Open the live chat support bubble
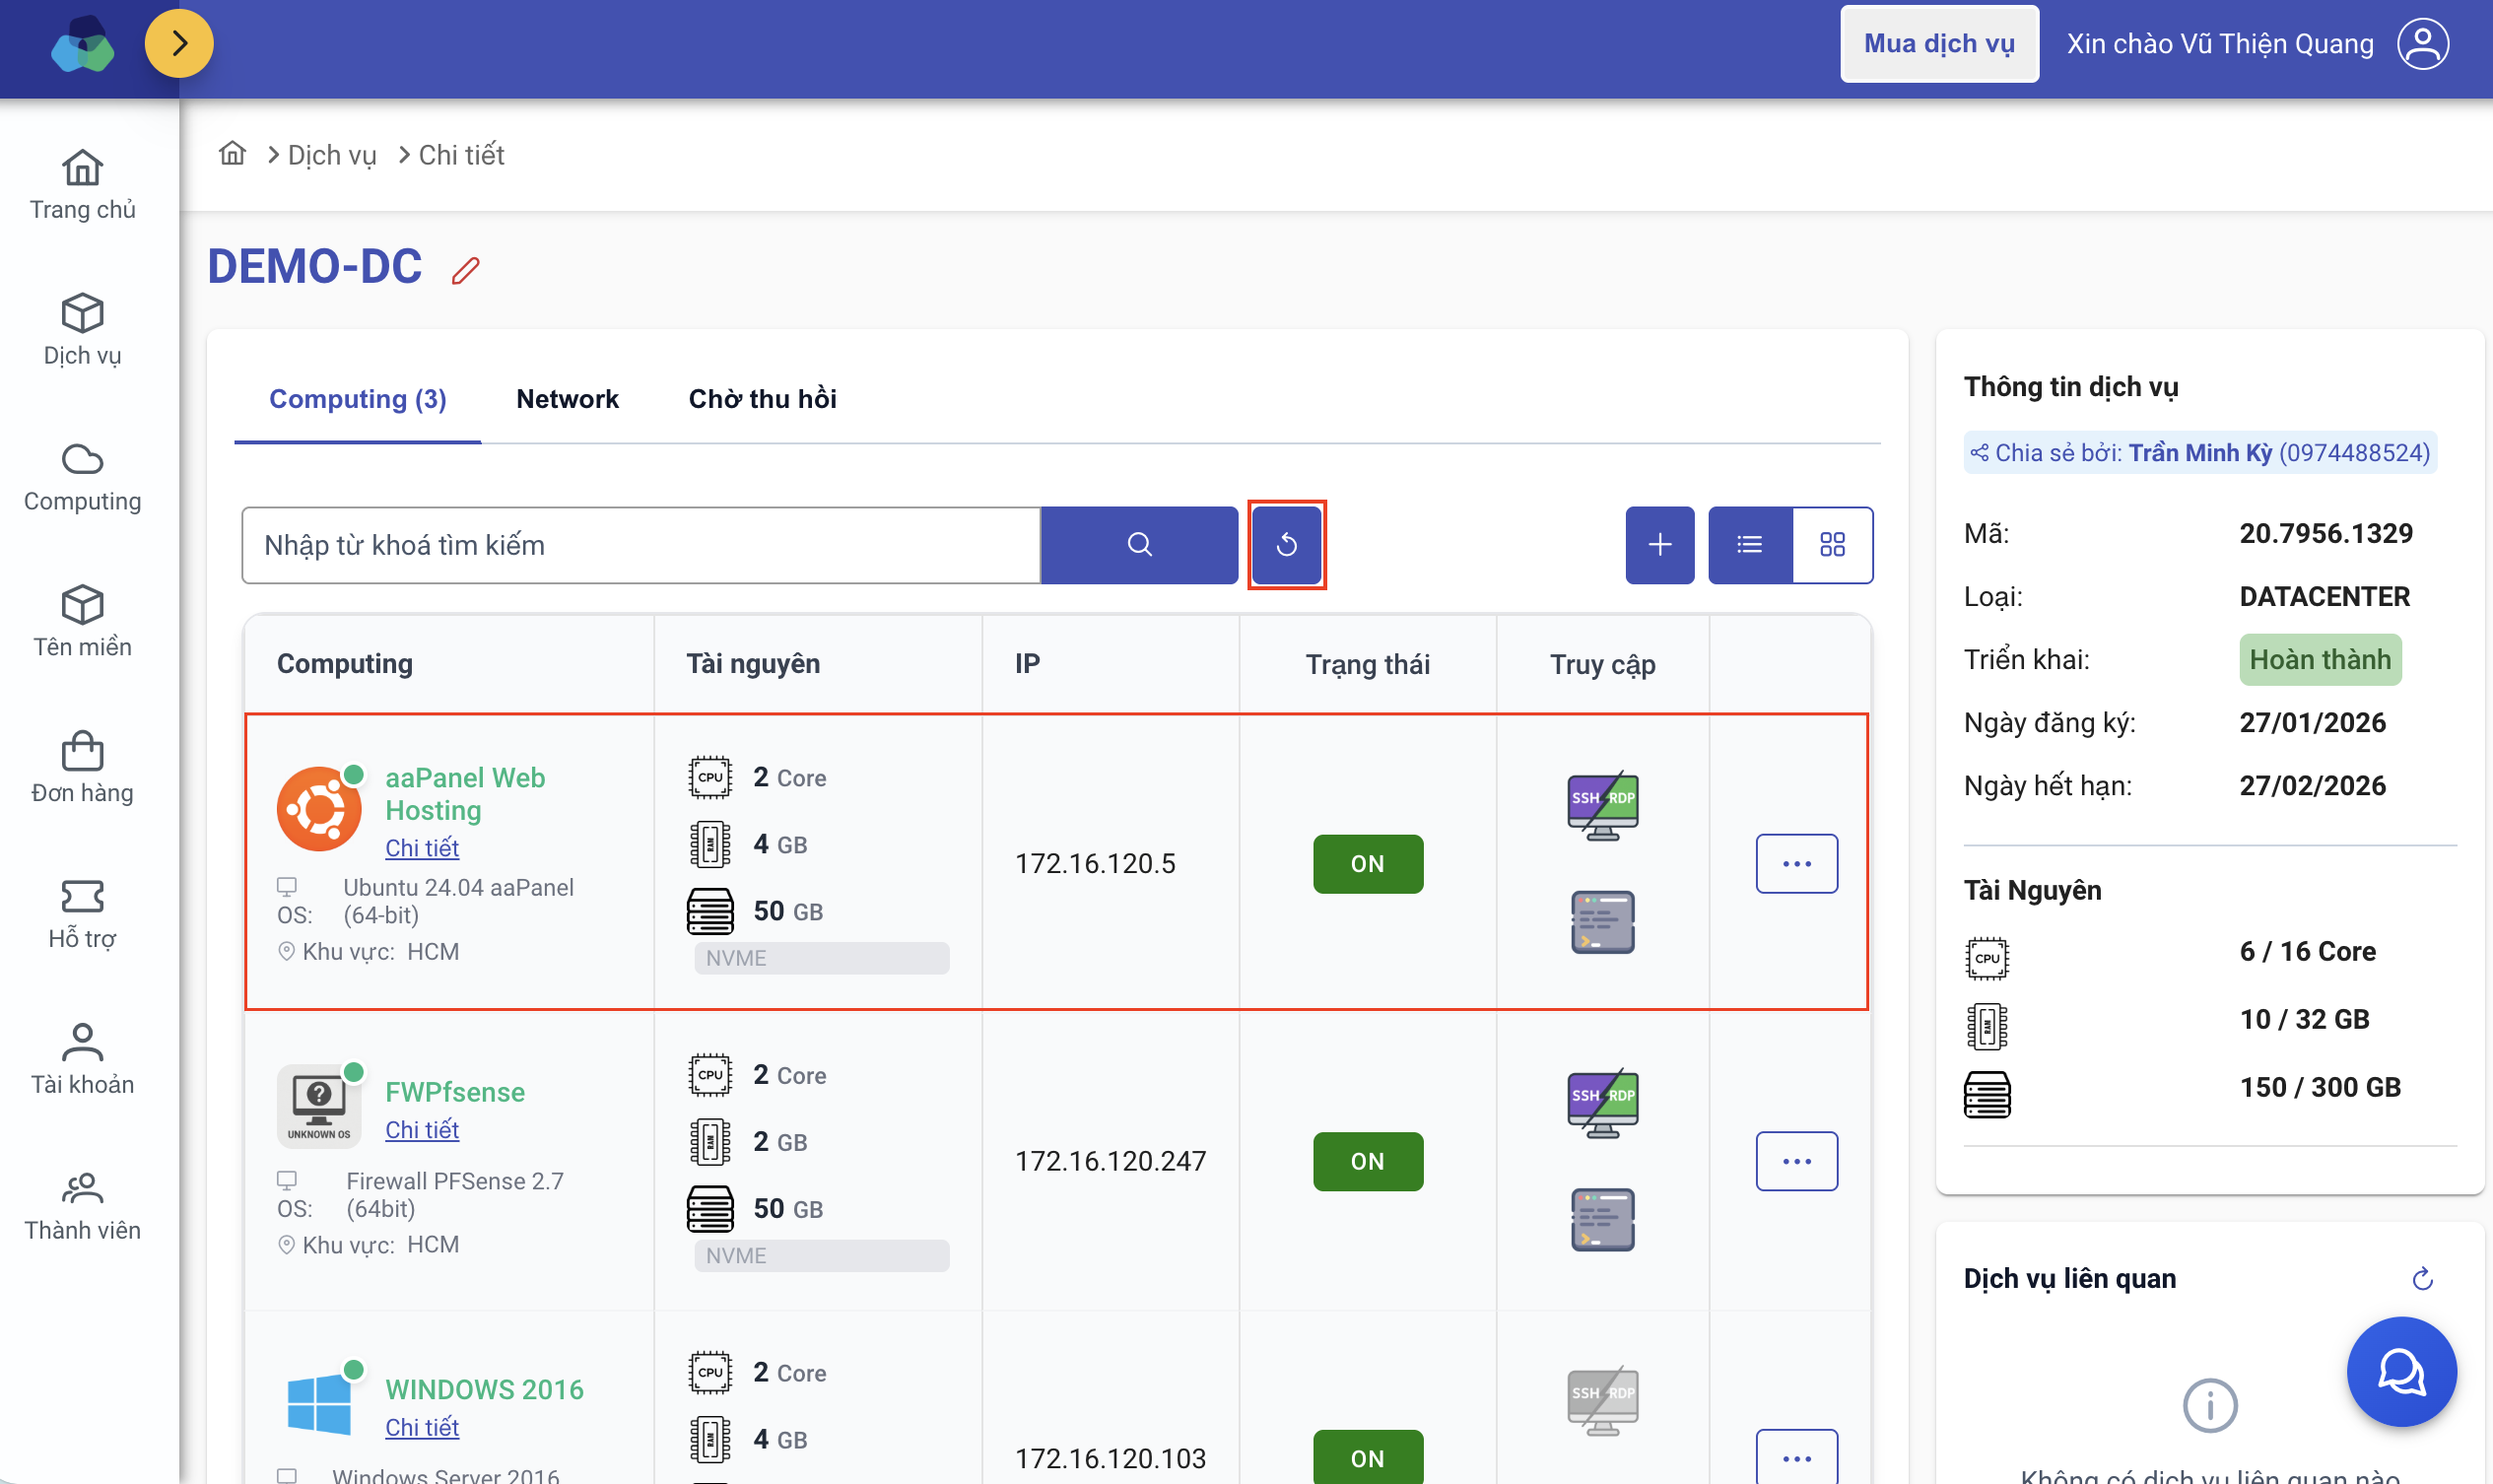Image resolution: width=2493 pixels, height=1484 pixels. pos(2400,1371)
